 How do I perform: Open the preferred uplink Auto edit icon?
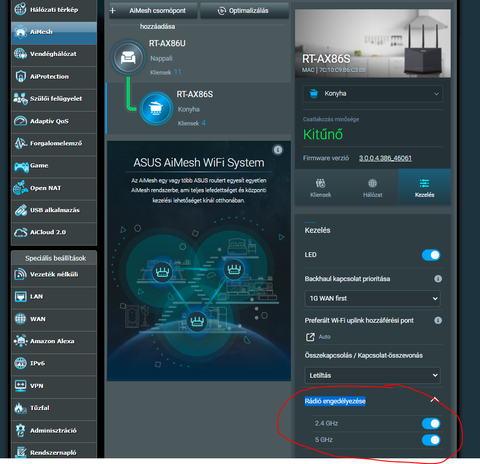tap(310, 337)
